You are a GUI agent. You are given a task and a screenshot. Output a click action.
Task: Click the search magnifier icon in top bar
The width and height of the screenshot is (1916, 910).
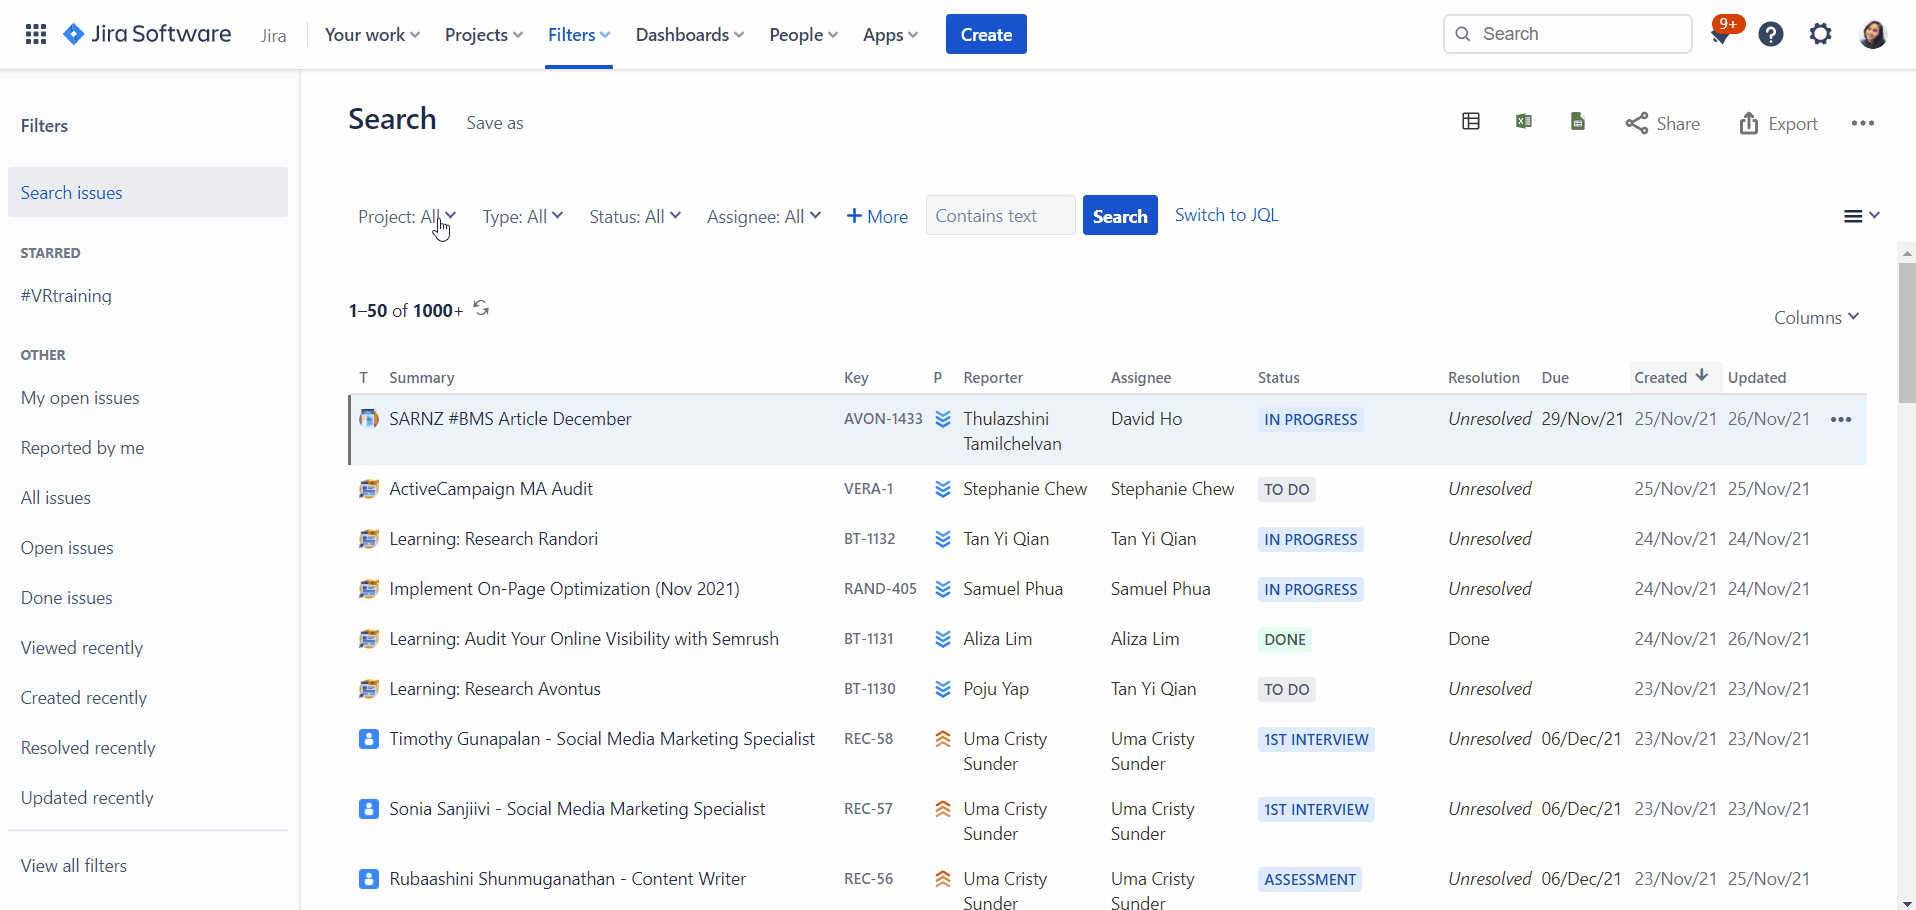[1463, 34]
